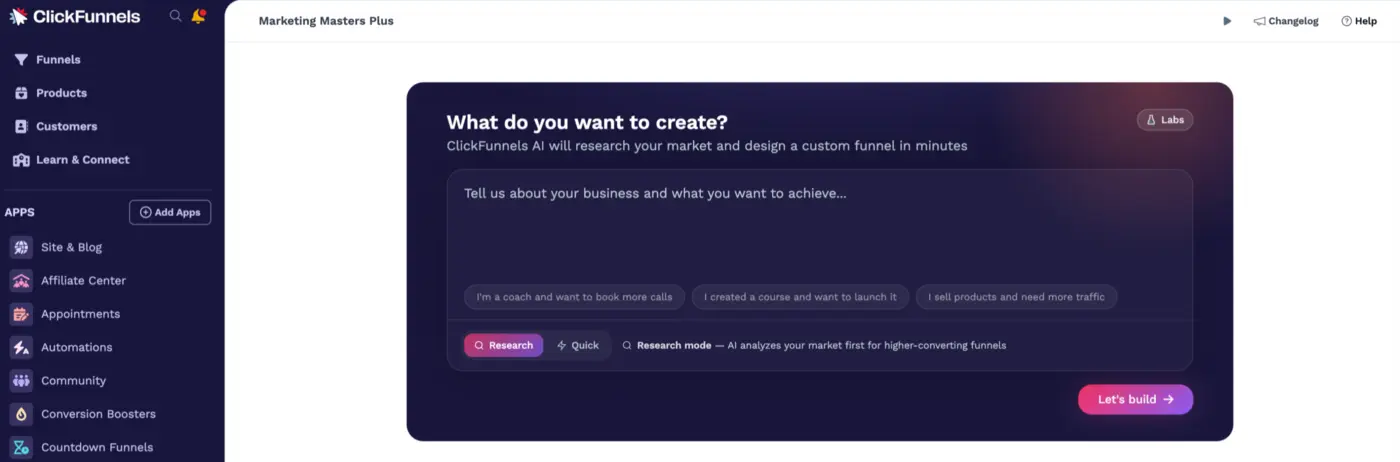Open notifications bell icon
The height and width of the screenshot is (462, 1400).
coord(198,16)
